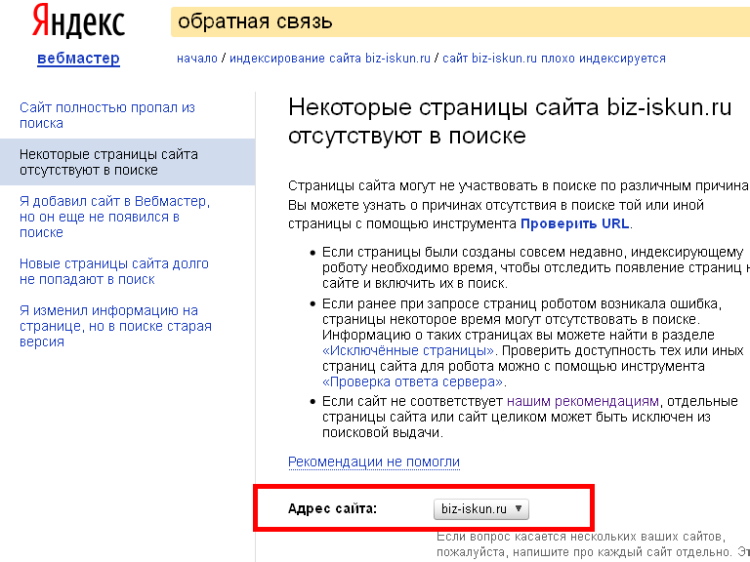Click hint text Если вопрос касается нескольких ваших сайтов
Viewport: 750px width, 562px height.
click(x=593, y=544)
